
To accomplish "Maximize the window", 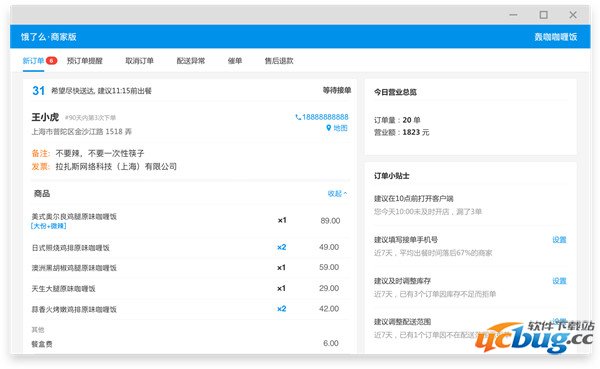I will click(543, 15).
